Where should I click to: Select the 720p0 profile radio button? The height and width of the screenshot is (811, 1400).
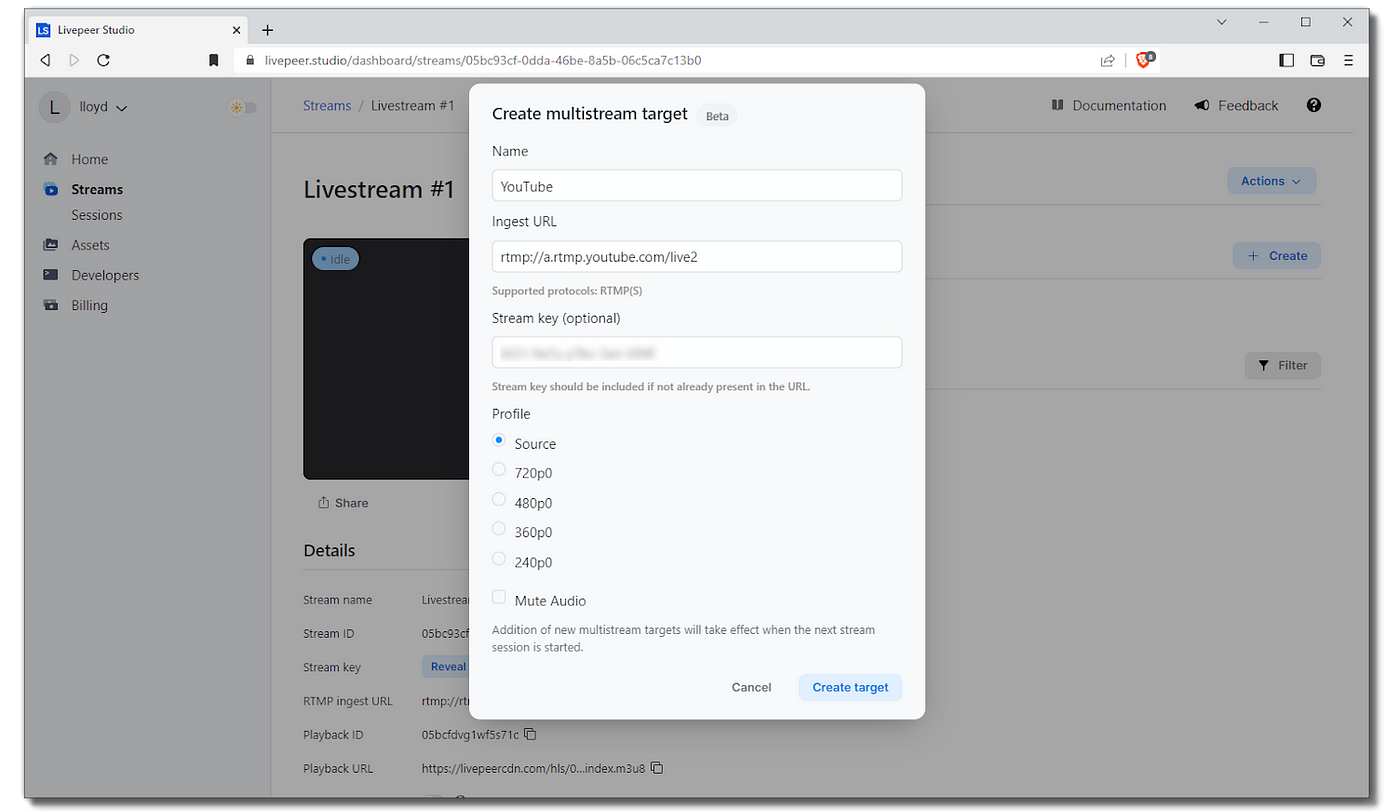[499, 469]
